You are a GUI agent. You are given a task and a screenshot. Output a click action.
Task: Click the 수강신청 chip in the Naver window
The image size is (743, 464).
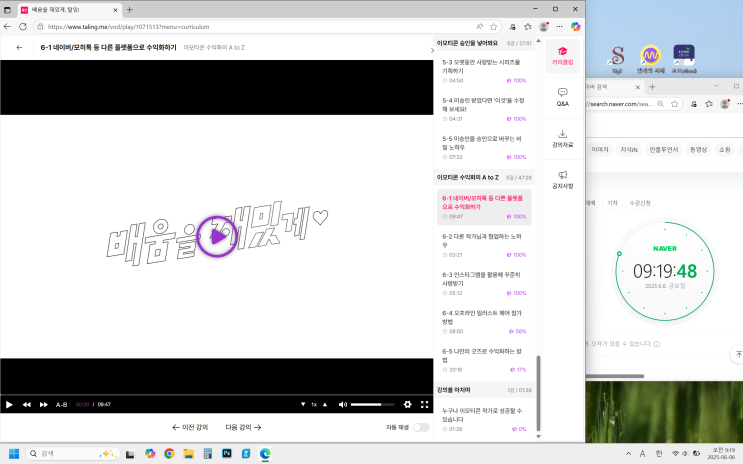click(x=640, y=203)
